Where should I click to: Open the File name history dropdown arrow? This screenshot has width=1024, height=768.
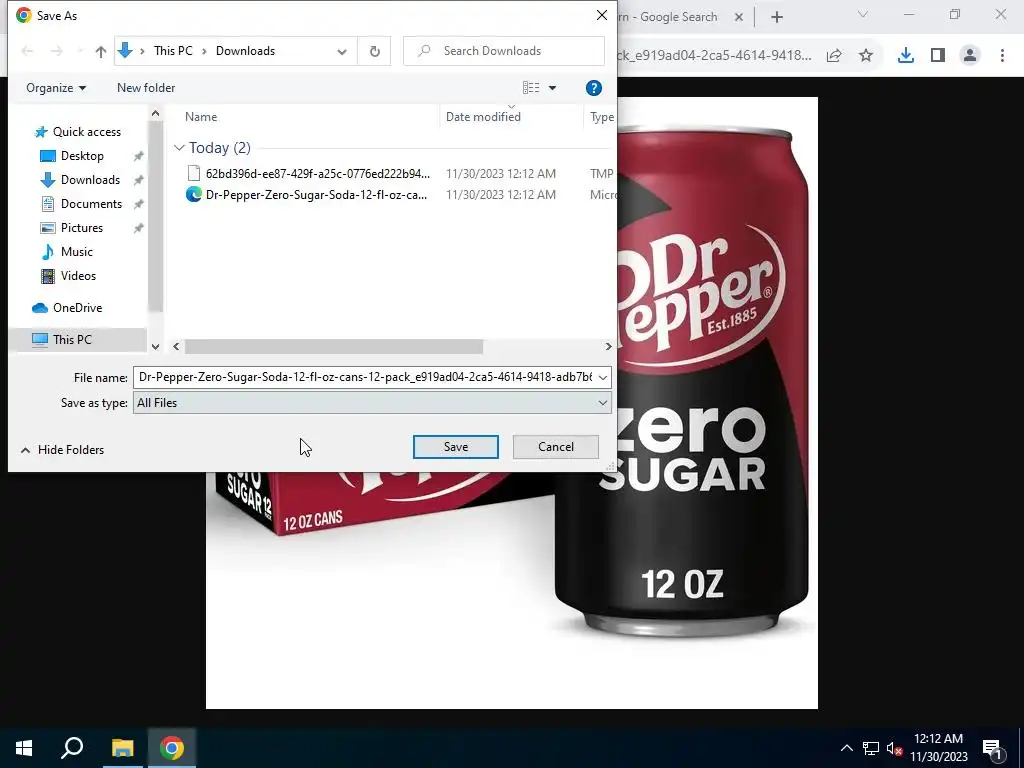point(603,377)
